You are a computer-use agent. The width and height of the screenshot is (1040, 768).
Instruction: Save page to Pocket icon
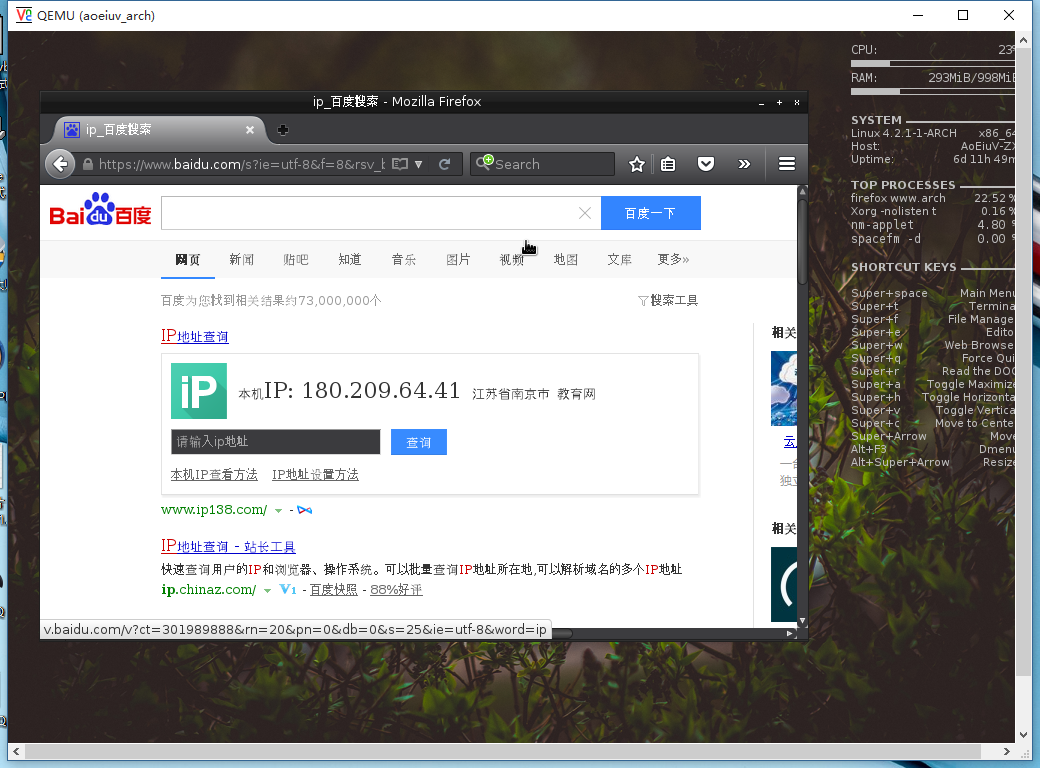pyautogui.click(x=706, y=164)
